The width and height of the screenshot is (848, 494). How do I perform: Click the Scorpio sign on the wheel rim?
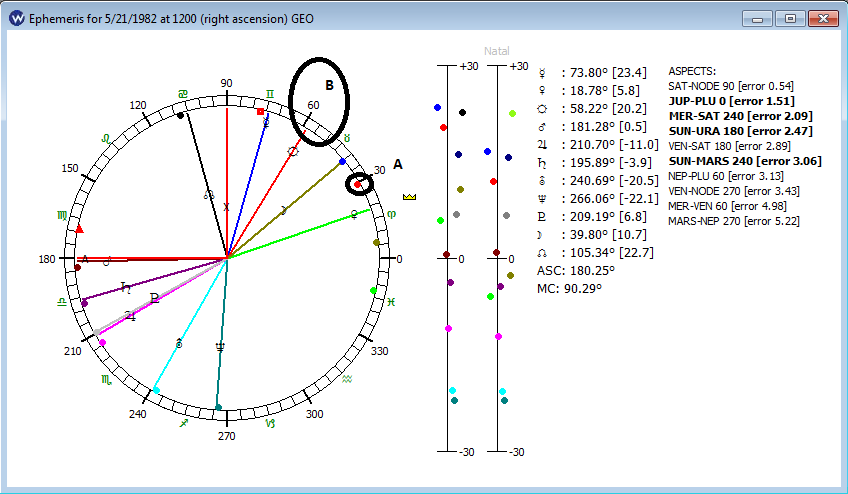click(107, 380)
